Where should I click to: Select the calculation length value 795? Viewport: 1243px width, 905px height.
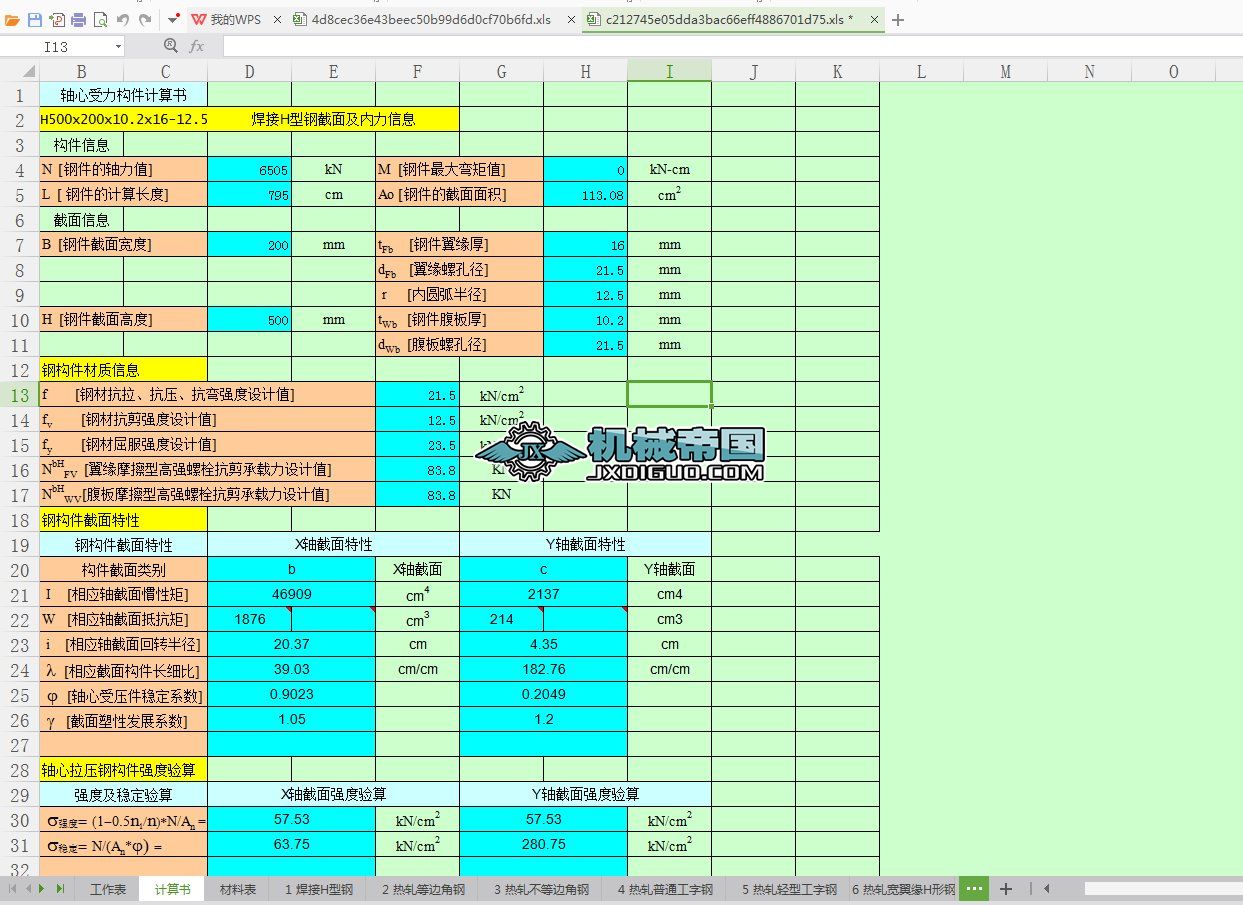[249, 195]
